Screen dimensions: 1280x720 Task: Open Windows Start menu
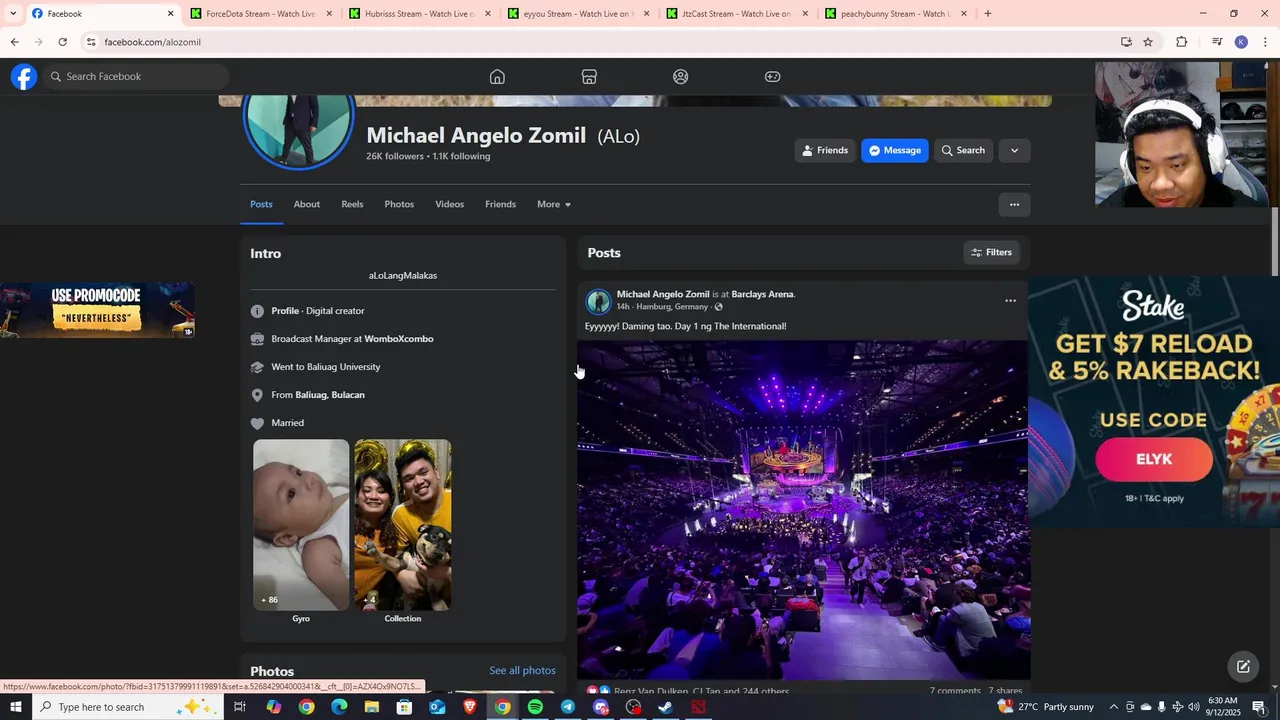coord(15,707)
